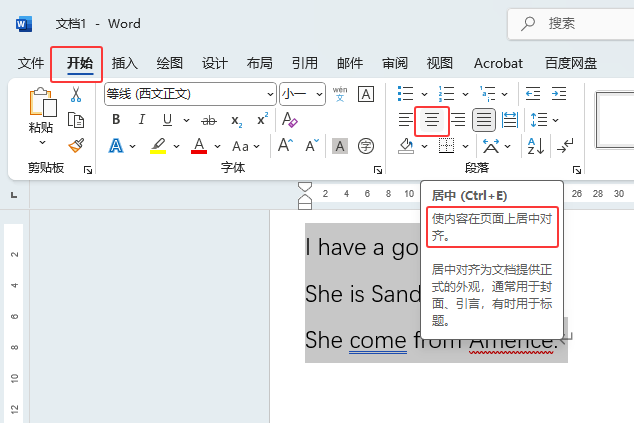634x423 pixels.
Task: Click Shading paint bucket icon
Action: pyautogui.click(x=406, y=146)
